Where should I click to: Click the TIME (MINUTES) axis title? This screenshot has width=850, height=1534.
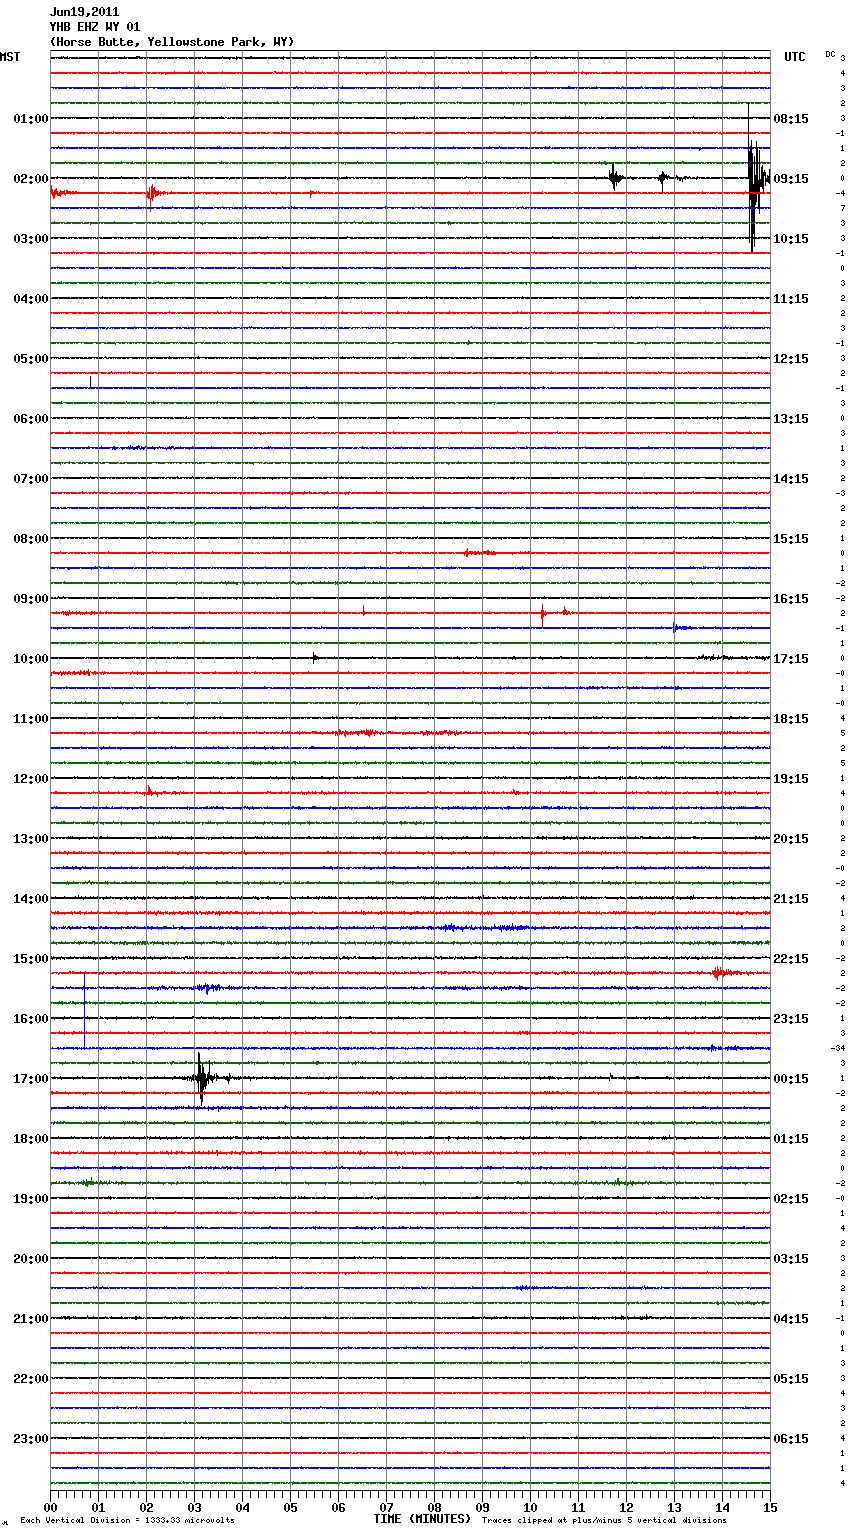[x=421, y=1519]
